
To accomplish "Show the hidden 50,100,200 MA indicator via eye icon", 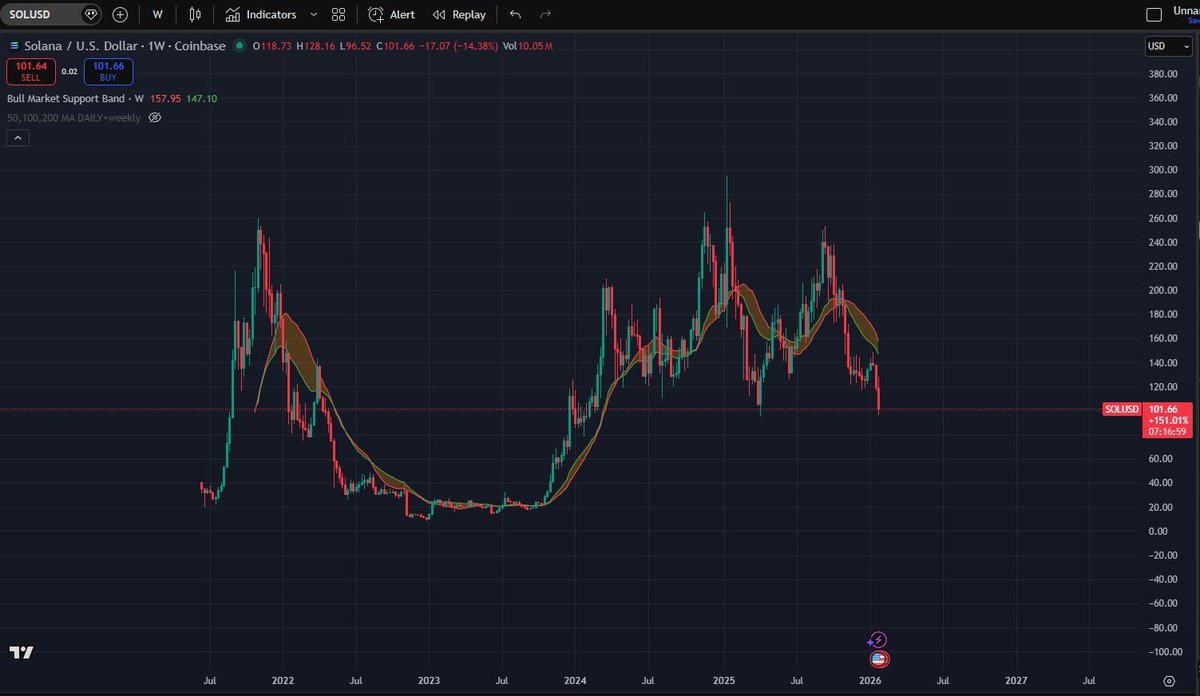I will click(x=154, y=117).
